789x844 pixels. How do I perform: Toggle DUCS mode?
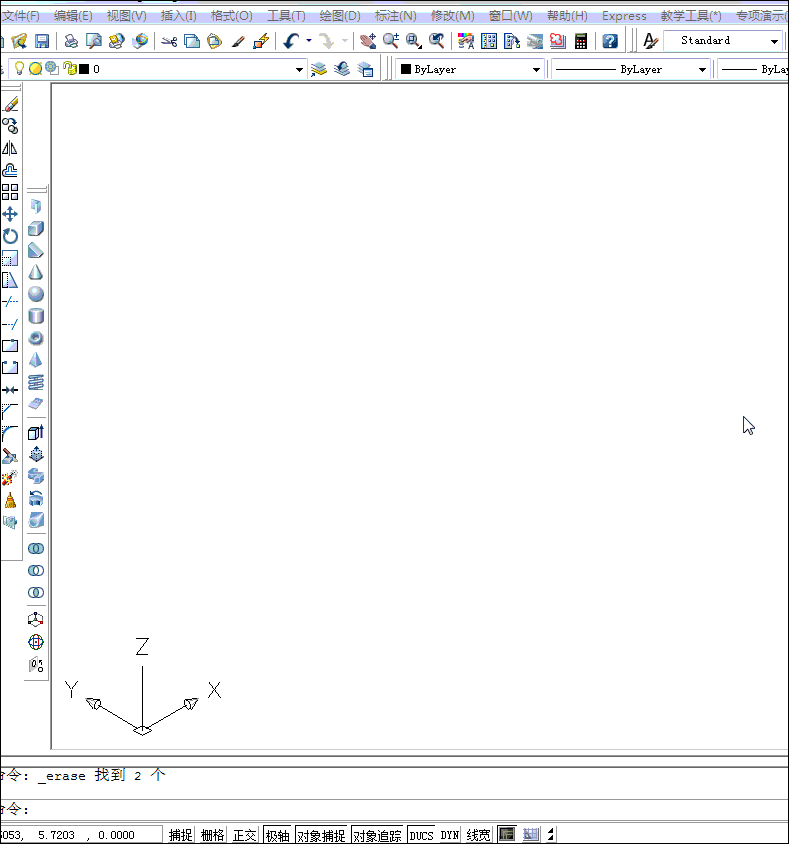421,835
